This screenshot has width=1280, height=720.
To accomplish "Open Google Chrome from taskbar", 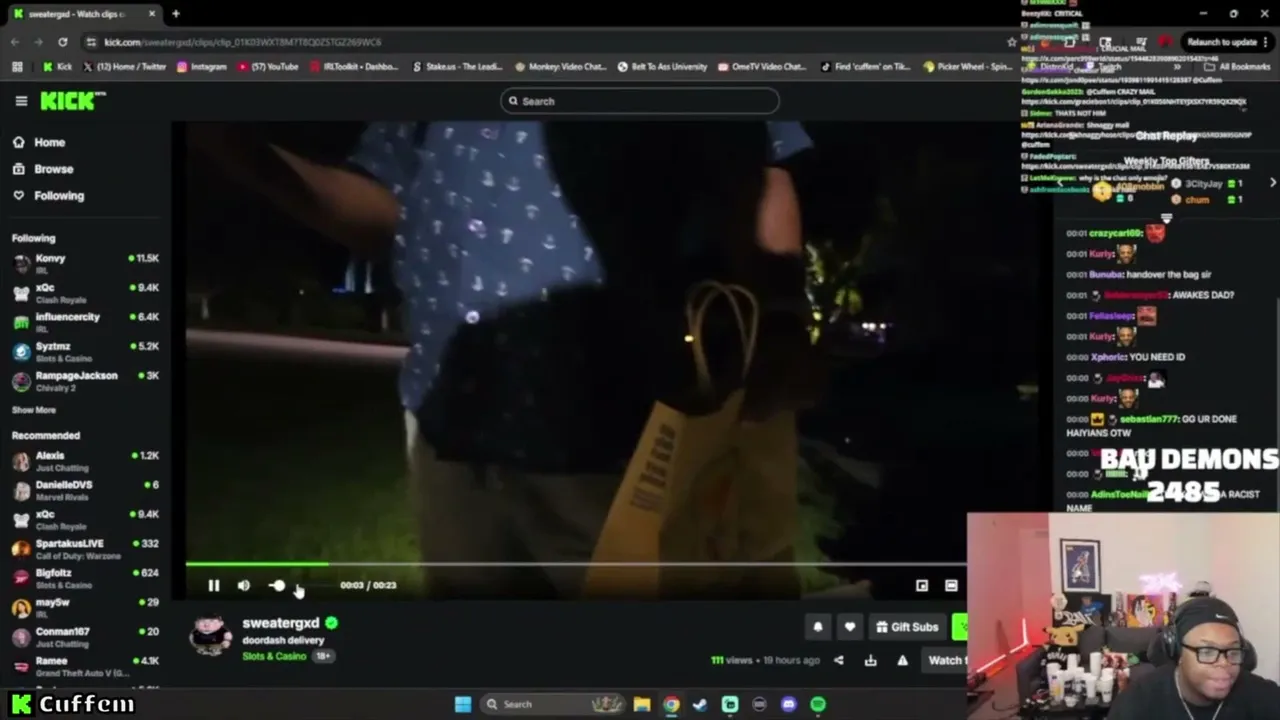I will (x=671, y=704).
